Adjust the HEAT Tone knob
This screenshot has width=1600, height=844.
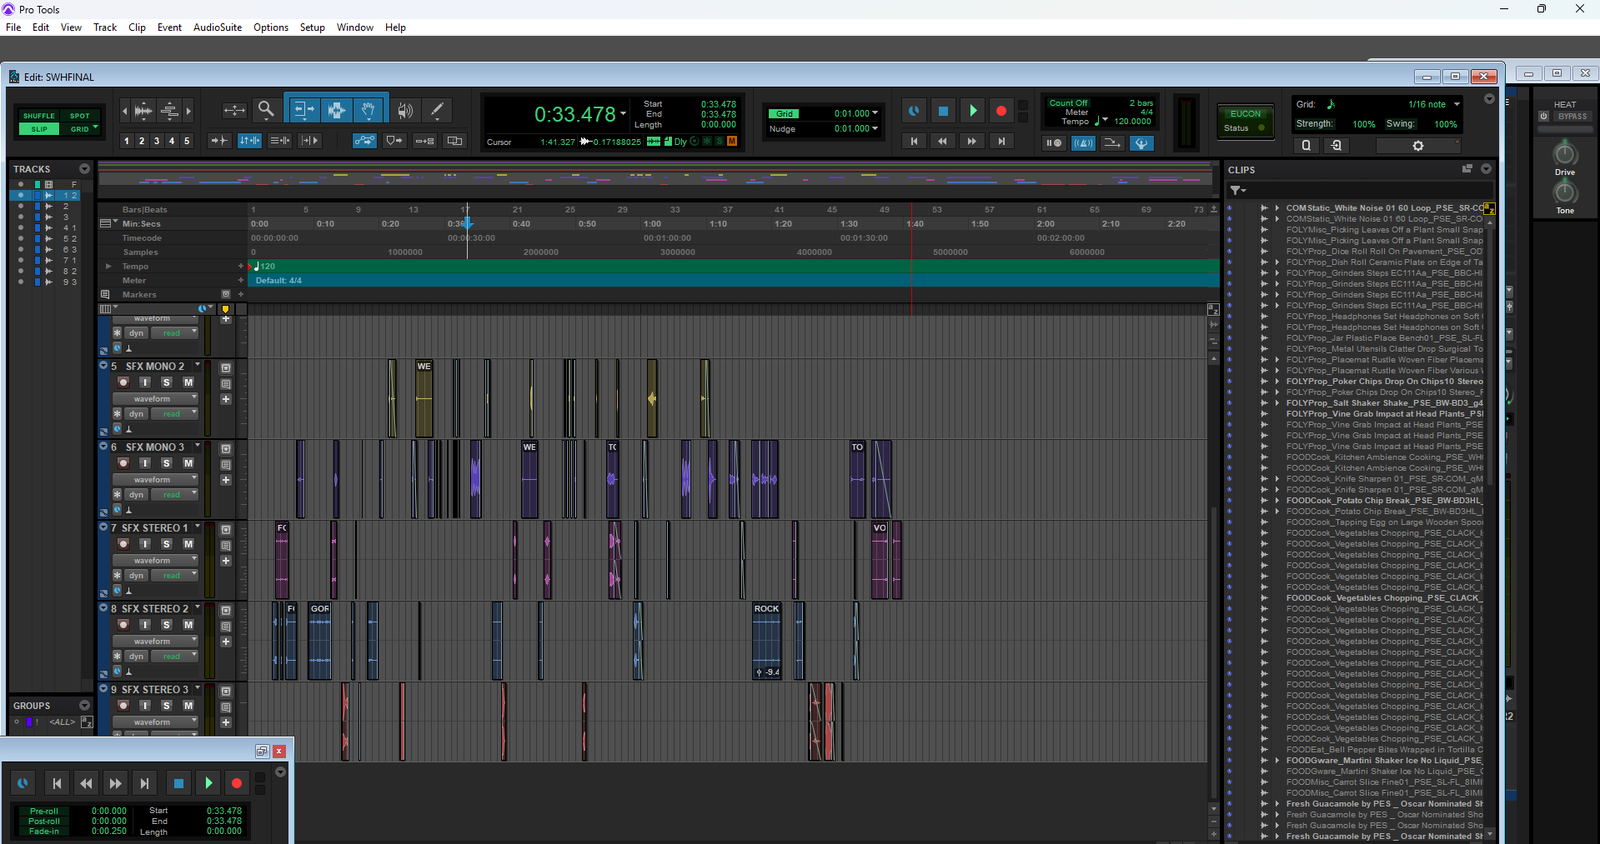pos(1565,191)
